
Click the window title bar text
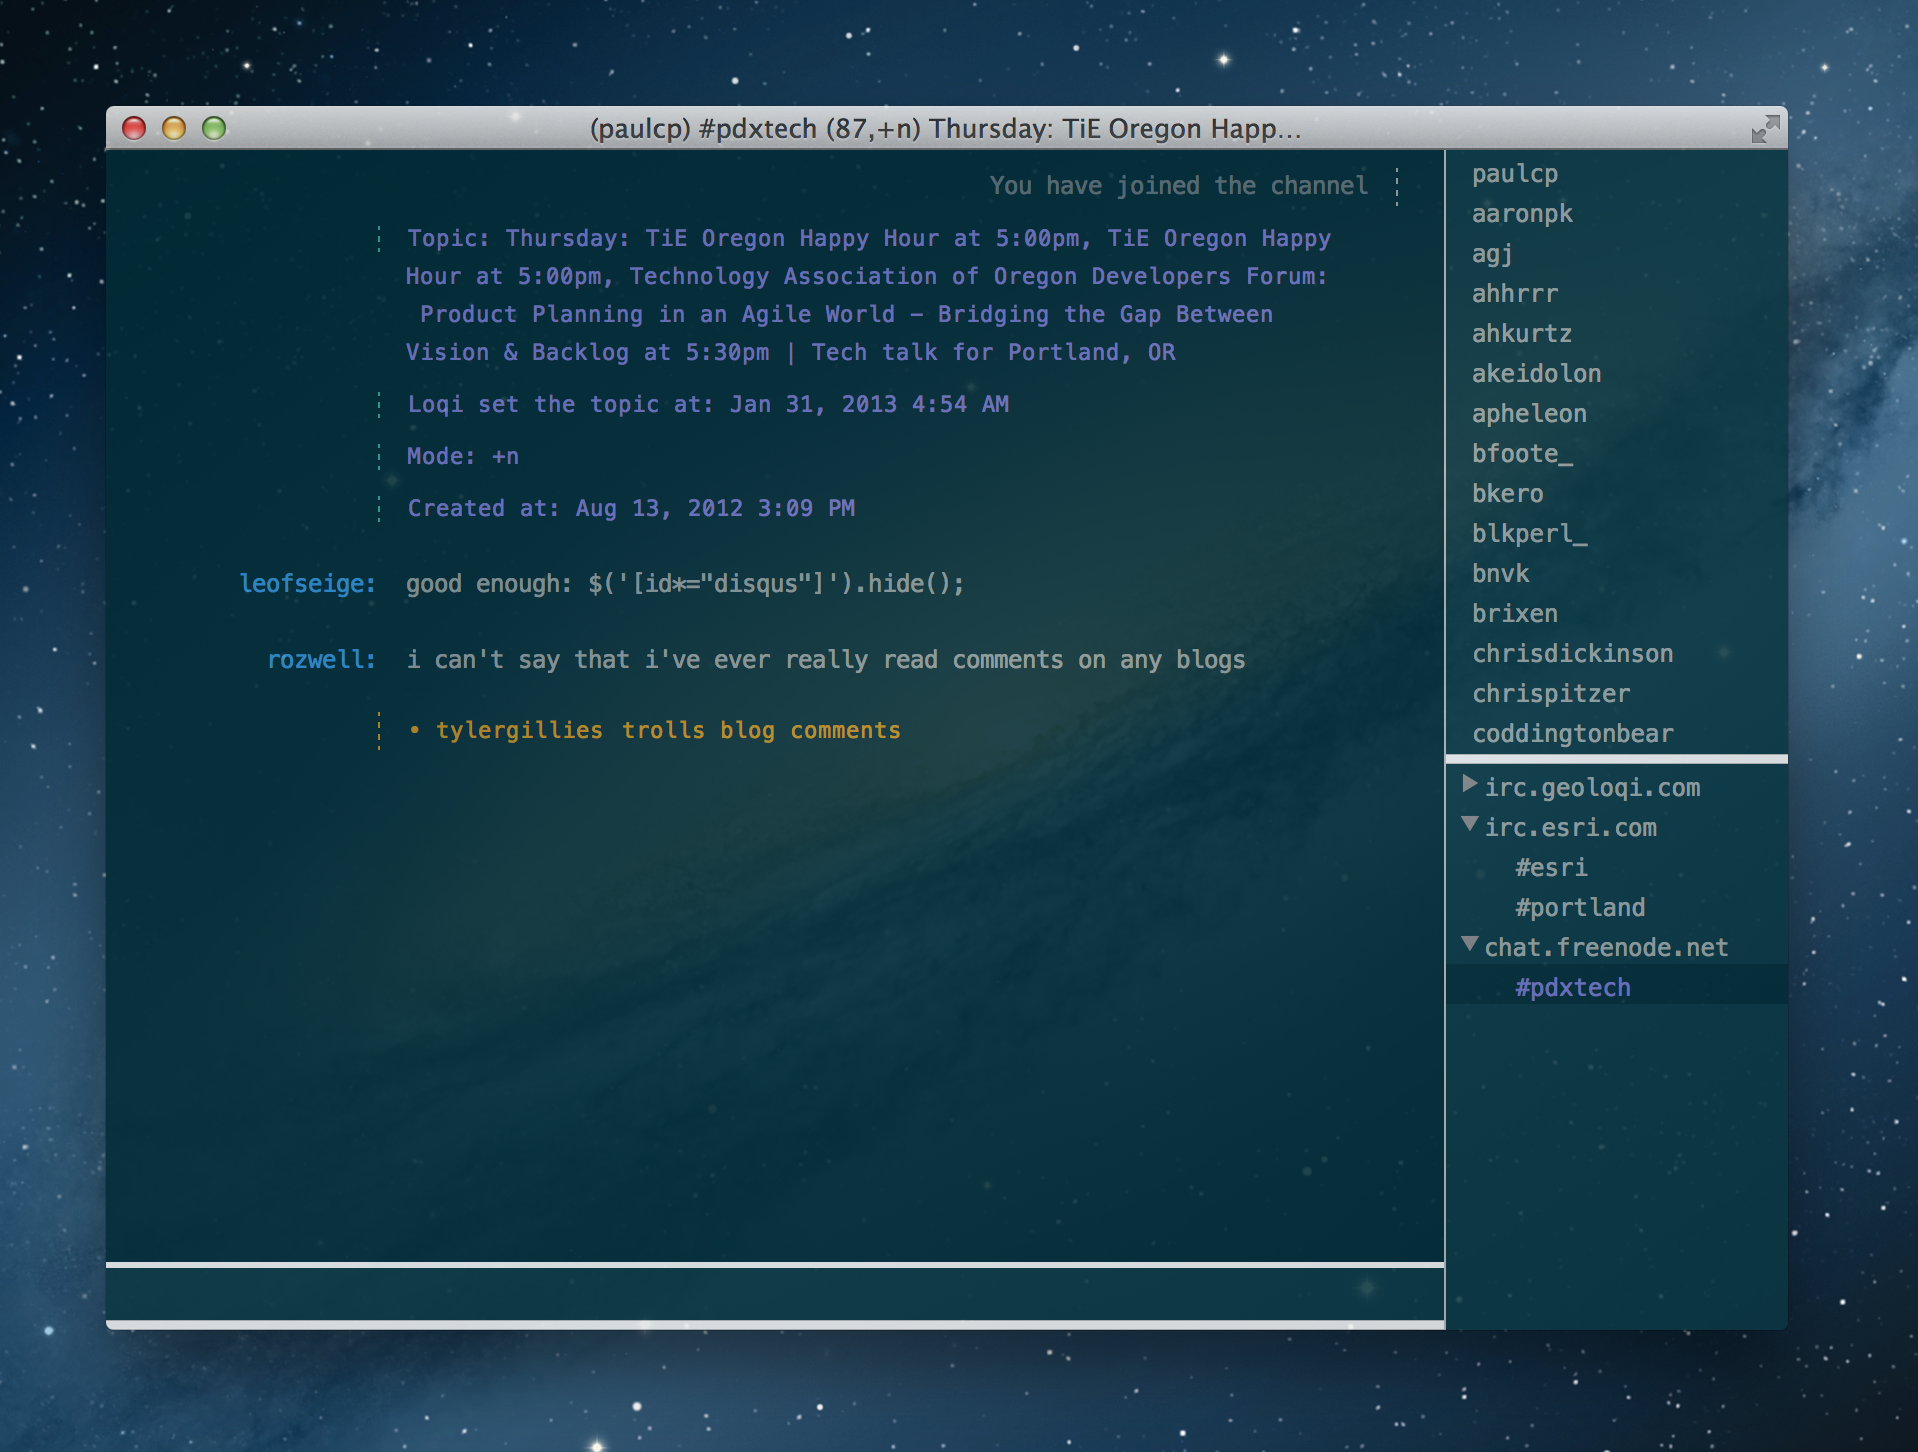click(945, 129)
